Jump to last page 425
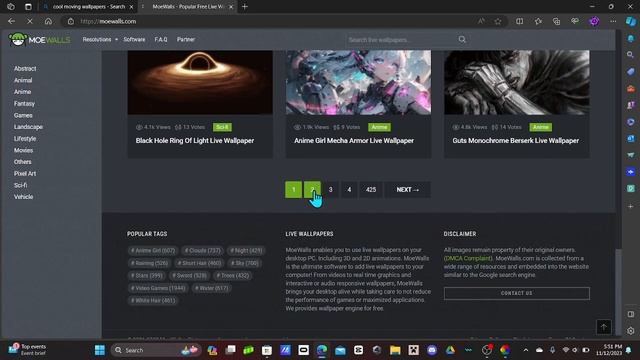This screenshot has width=640, height=360. [371, 190]
